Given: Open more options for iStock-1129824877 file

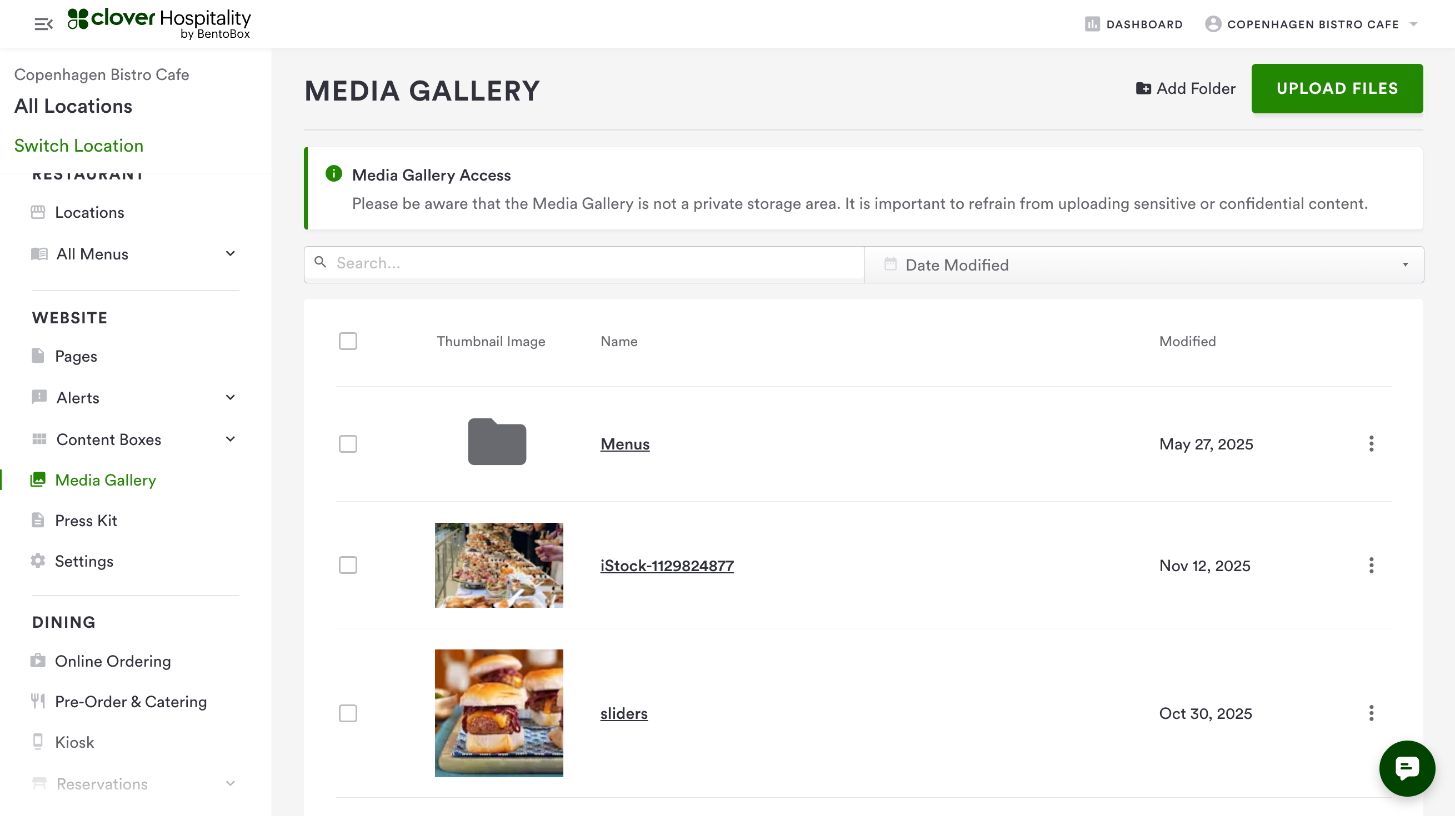Looking at the screenshot, I should [x=1371, y=566].
